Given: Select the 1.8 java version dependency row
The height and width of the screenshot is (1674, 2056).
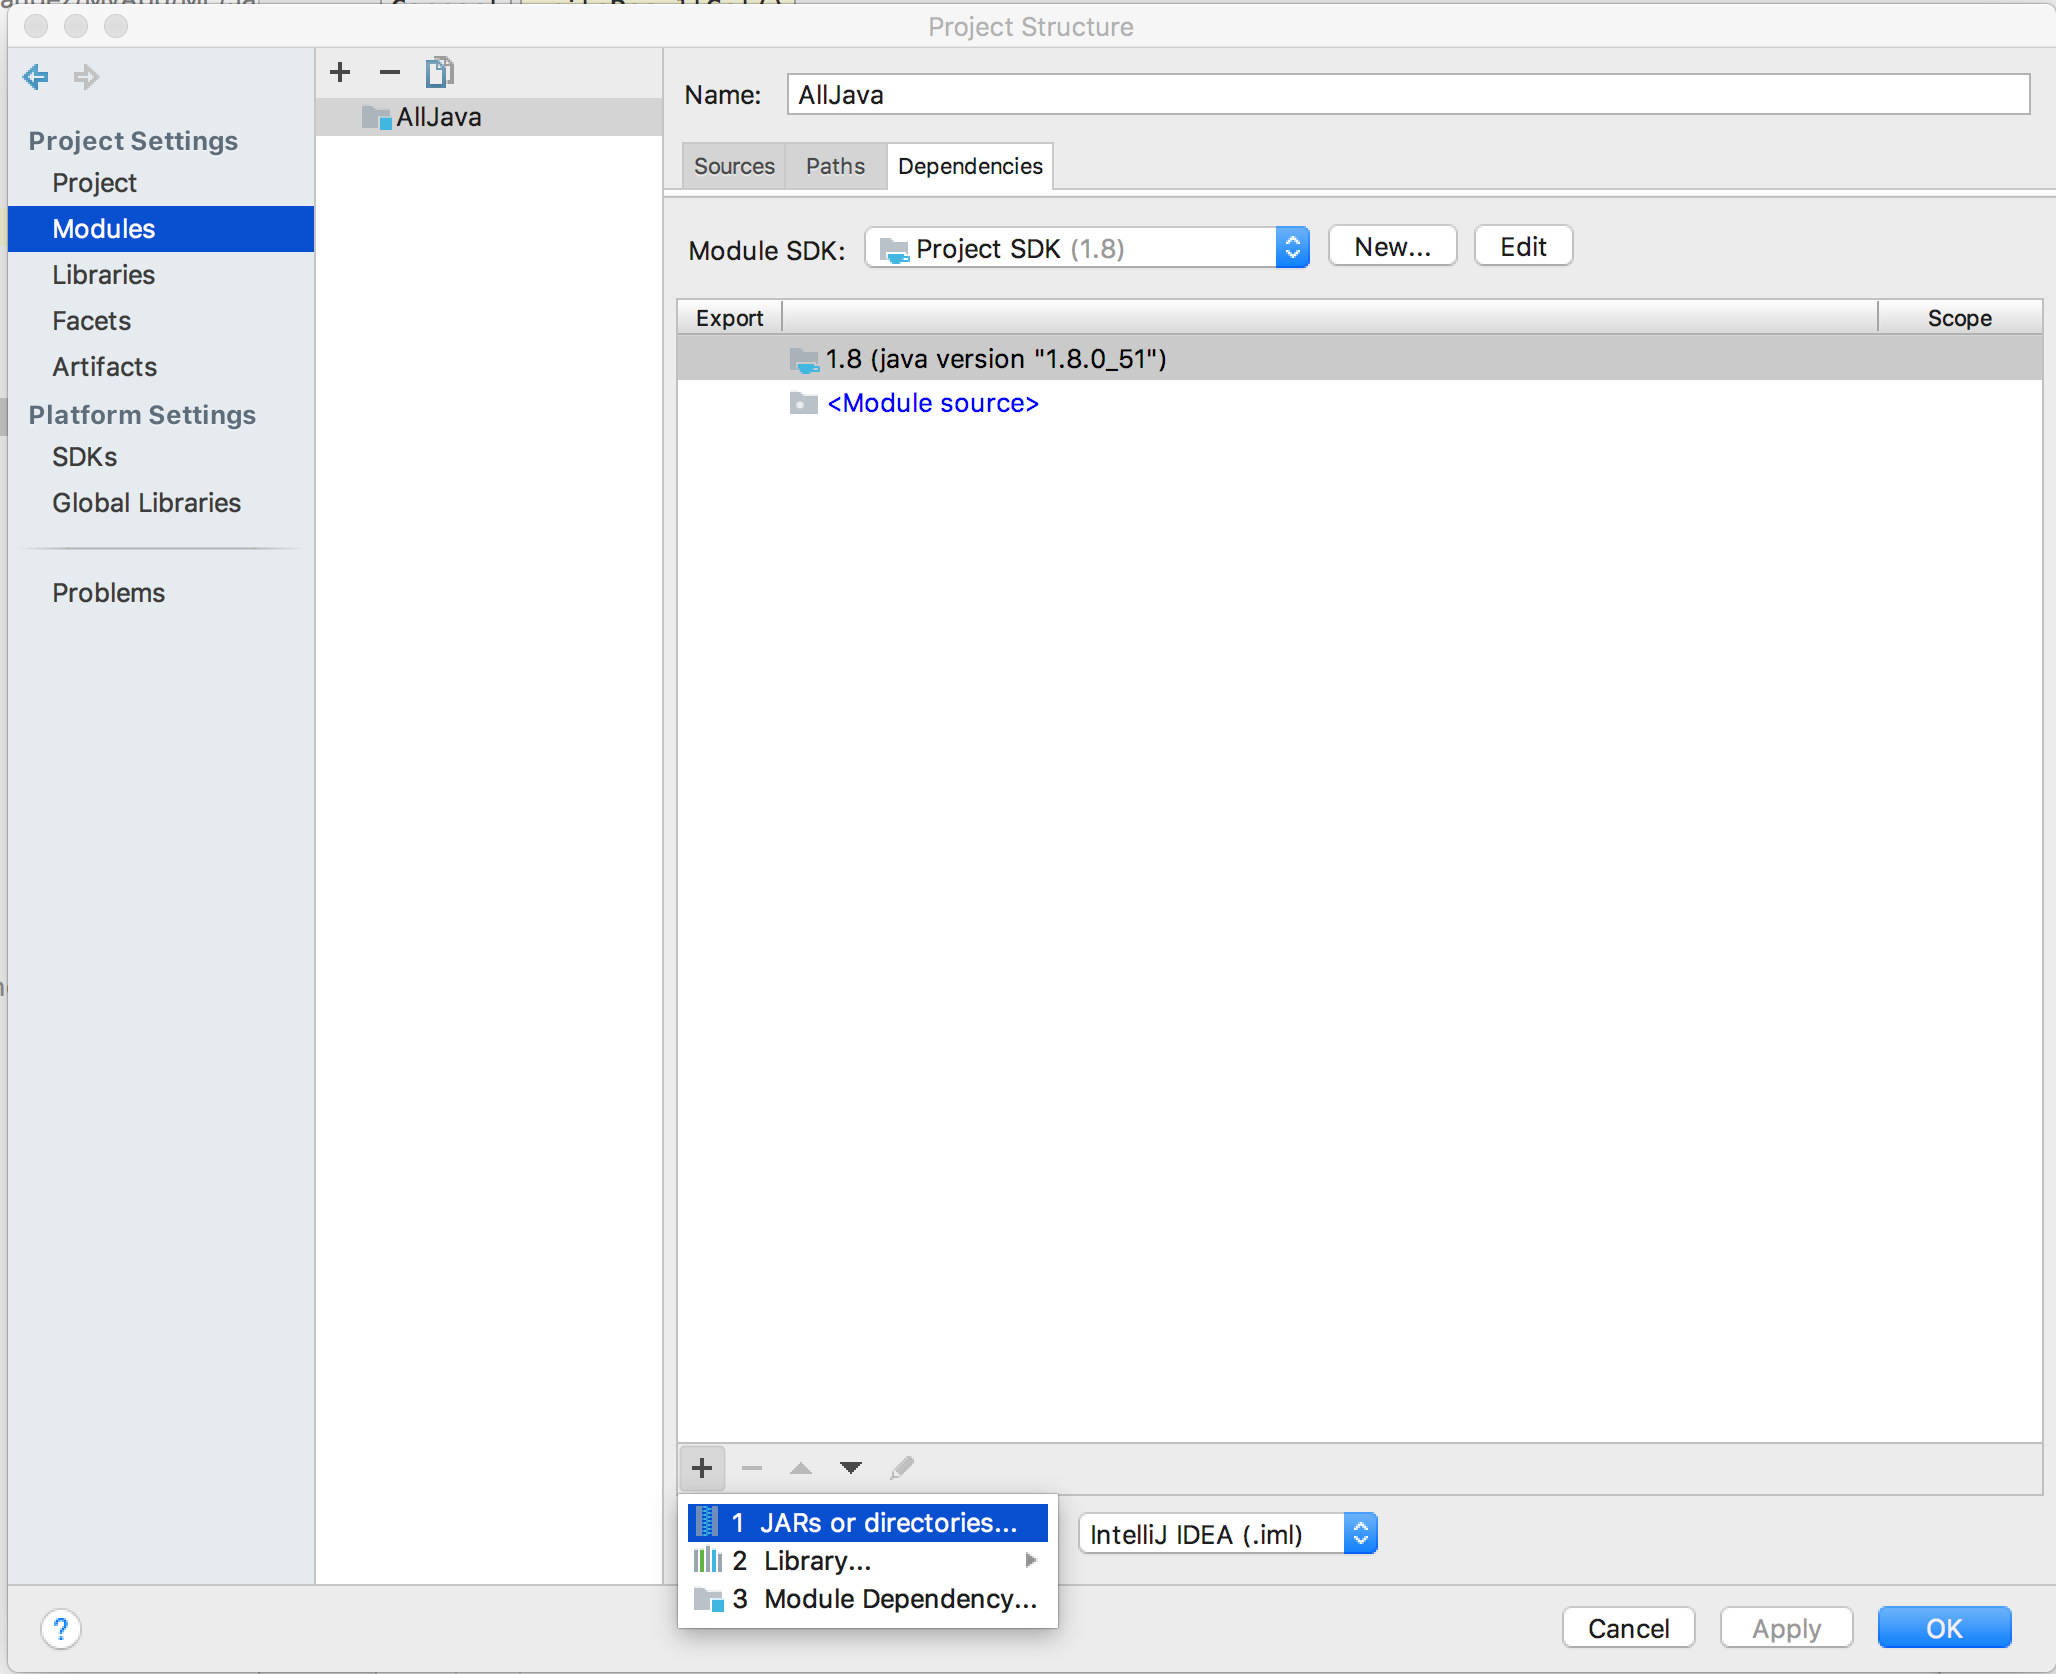Looking at the screenshot, I should pos(1359,359).
